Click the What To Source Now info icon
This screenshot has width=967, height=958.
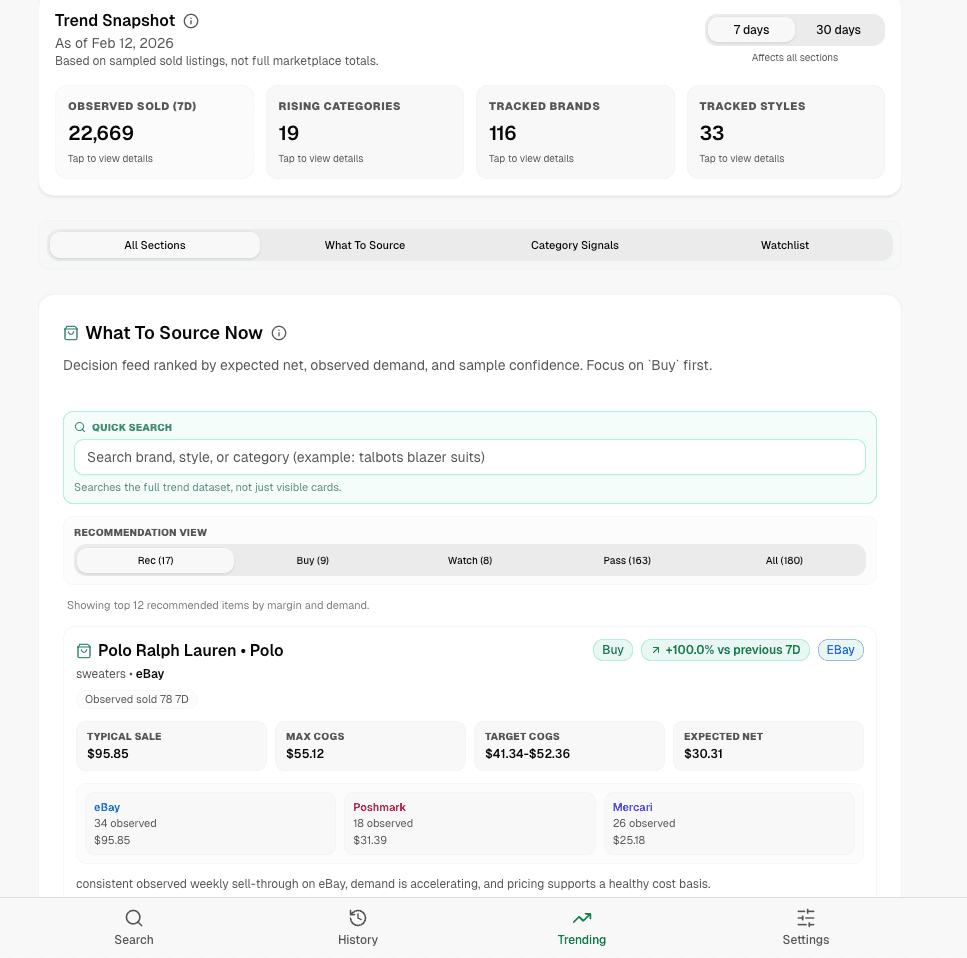click(x=278, y=333)
